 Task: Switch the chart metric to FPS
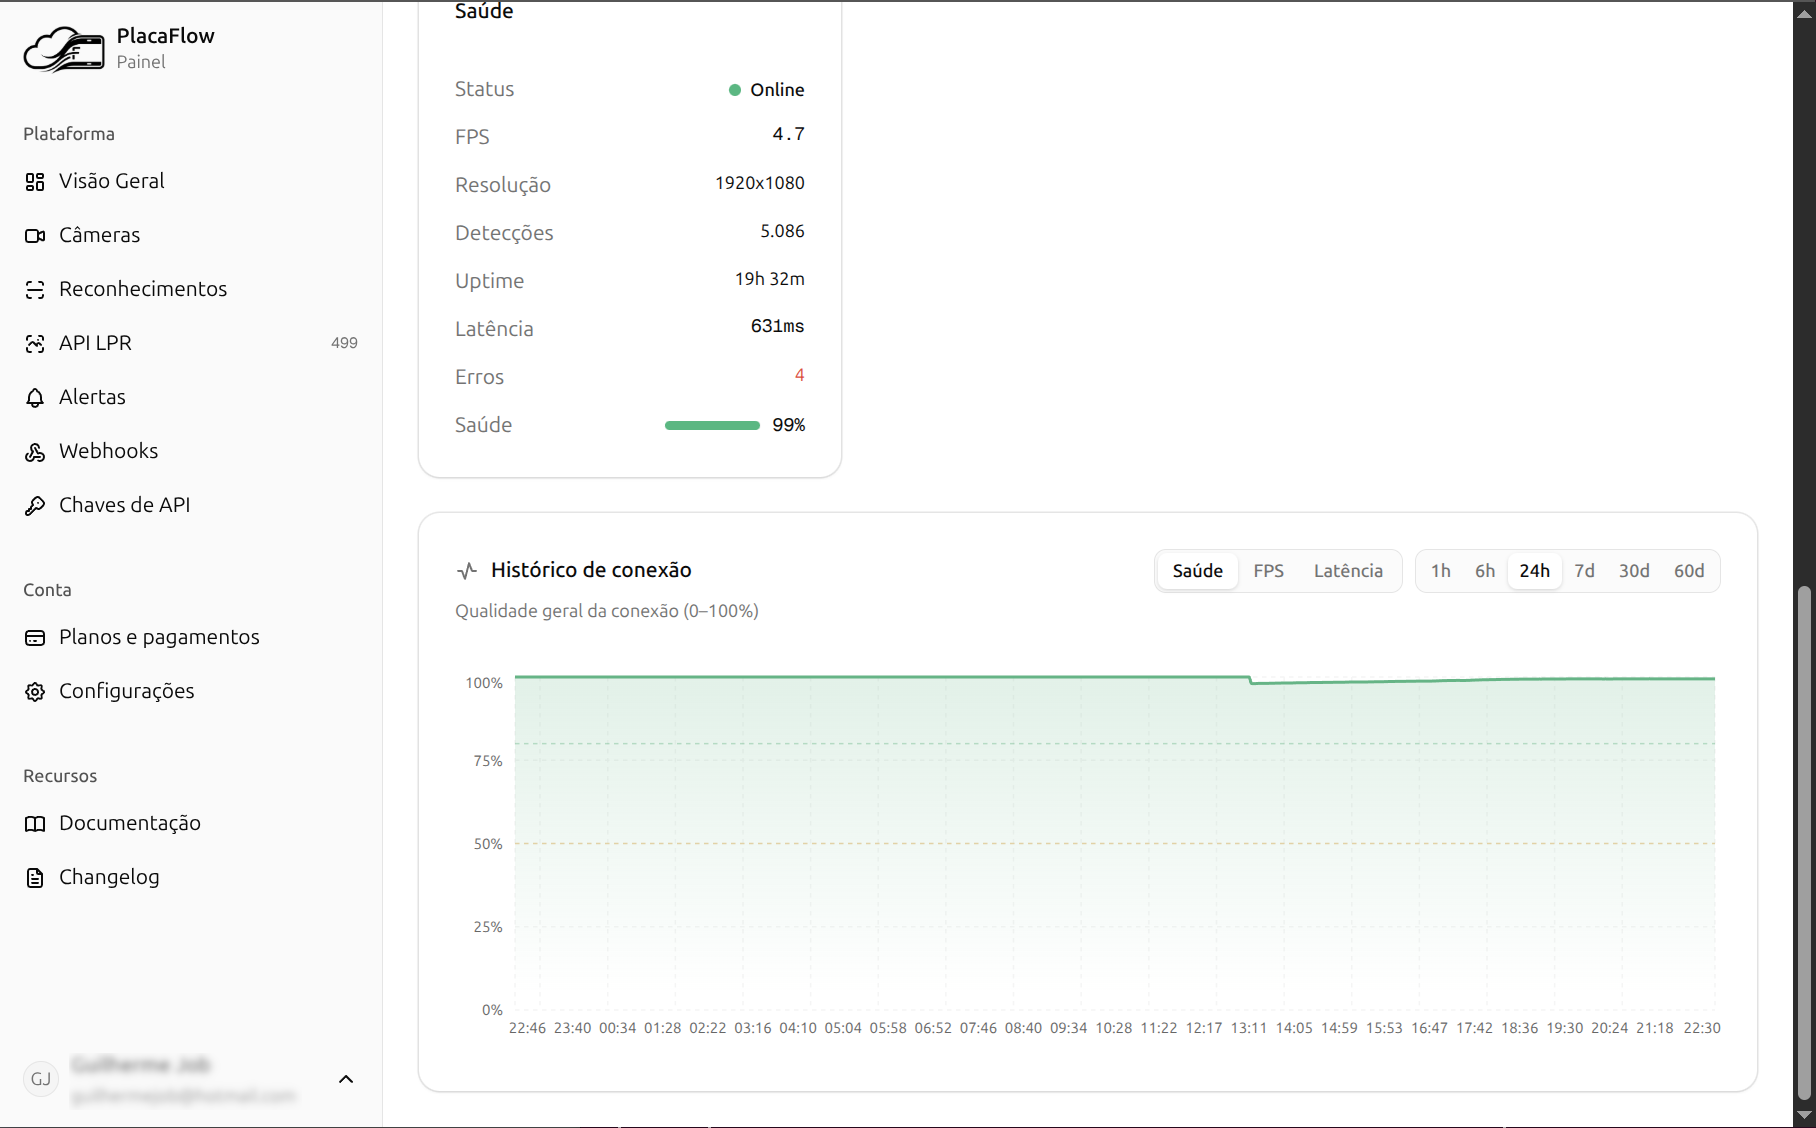[1268, 571]
